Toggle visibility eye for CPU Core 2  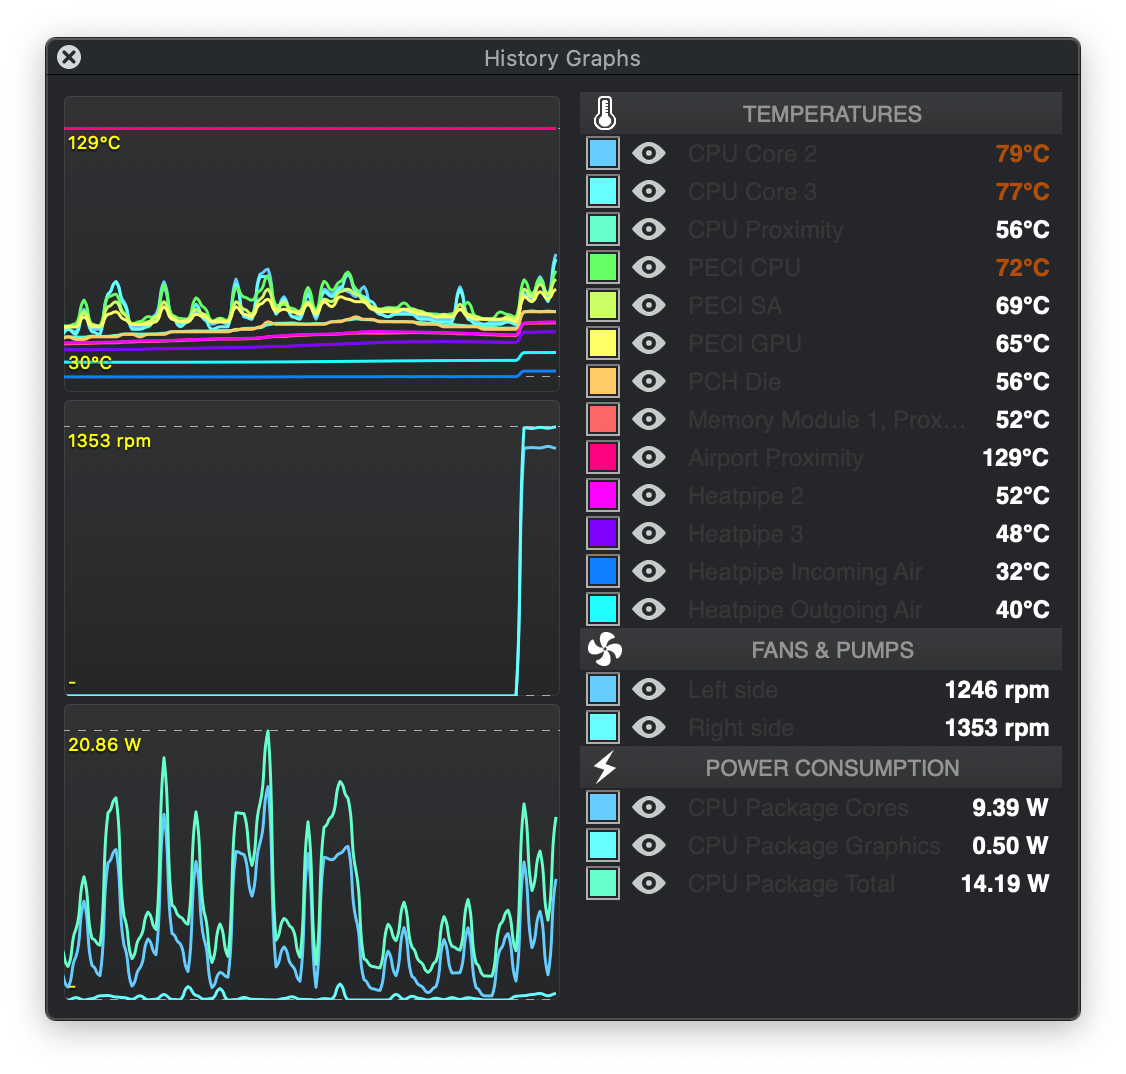(x=649, y=153)
